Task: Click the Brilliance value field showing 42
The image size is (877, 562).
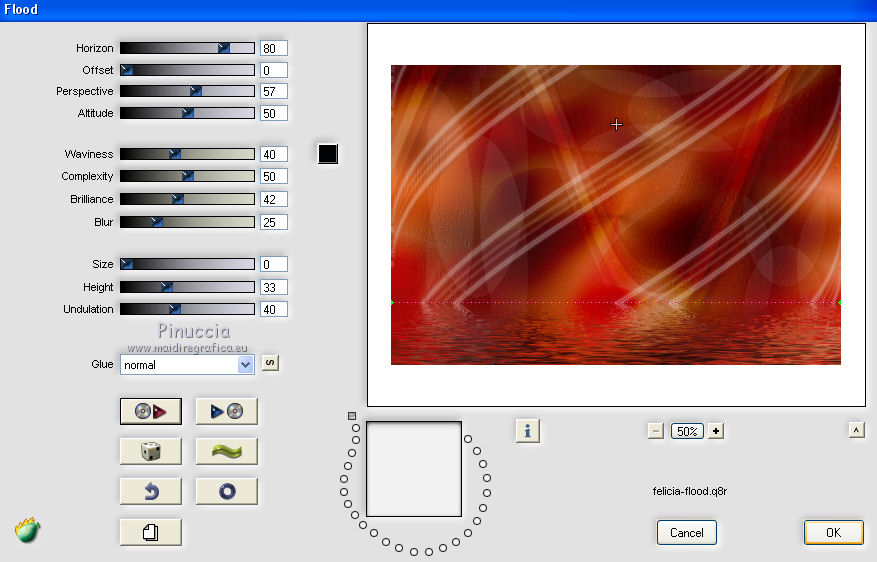Action: point(274,200)
